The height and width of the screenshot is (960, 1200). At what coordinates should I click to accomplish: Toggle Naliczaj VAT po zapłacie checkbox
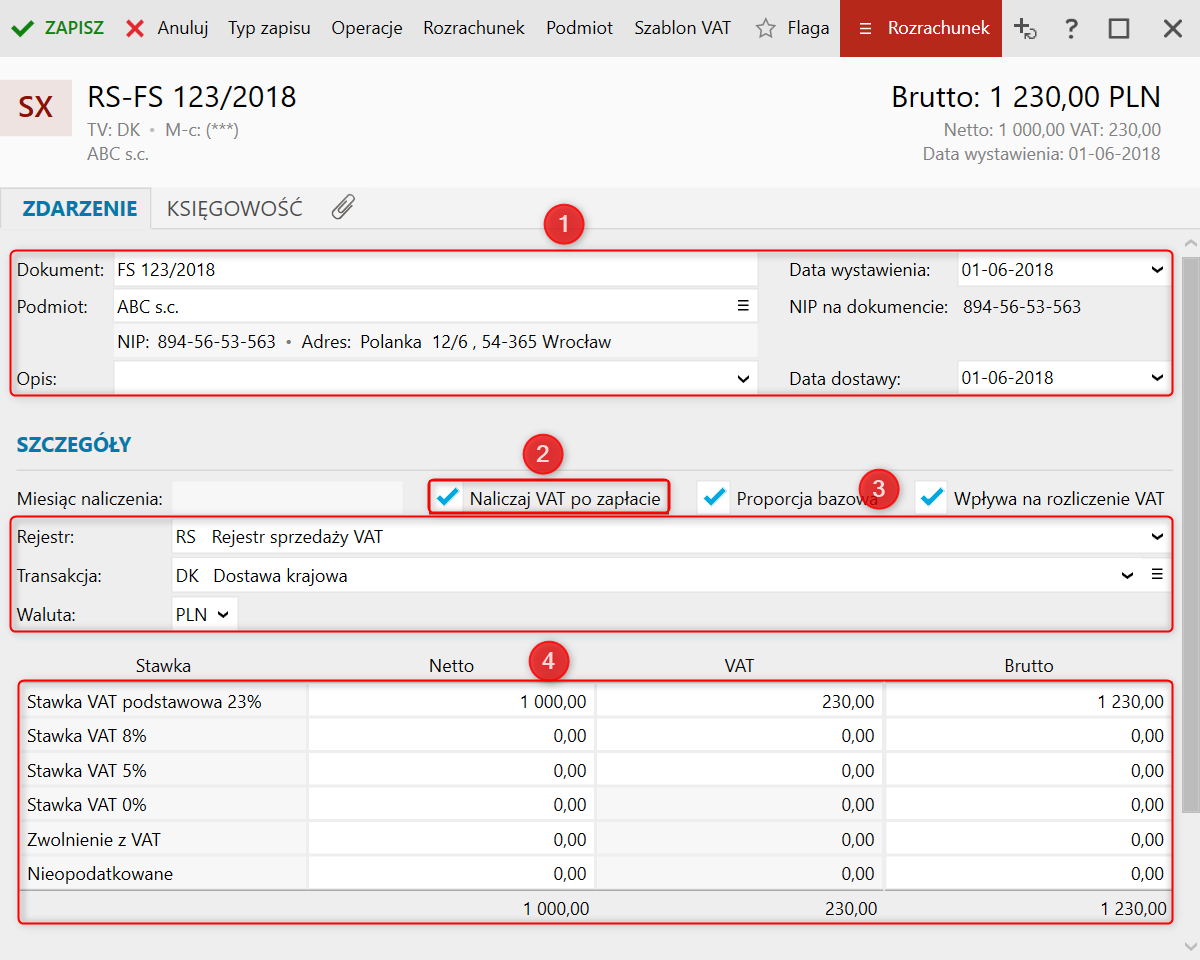[449, 497]
